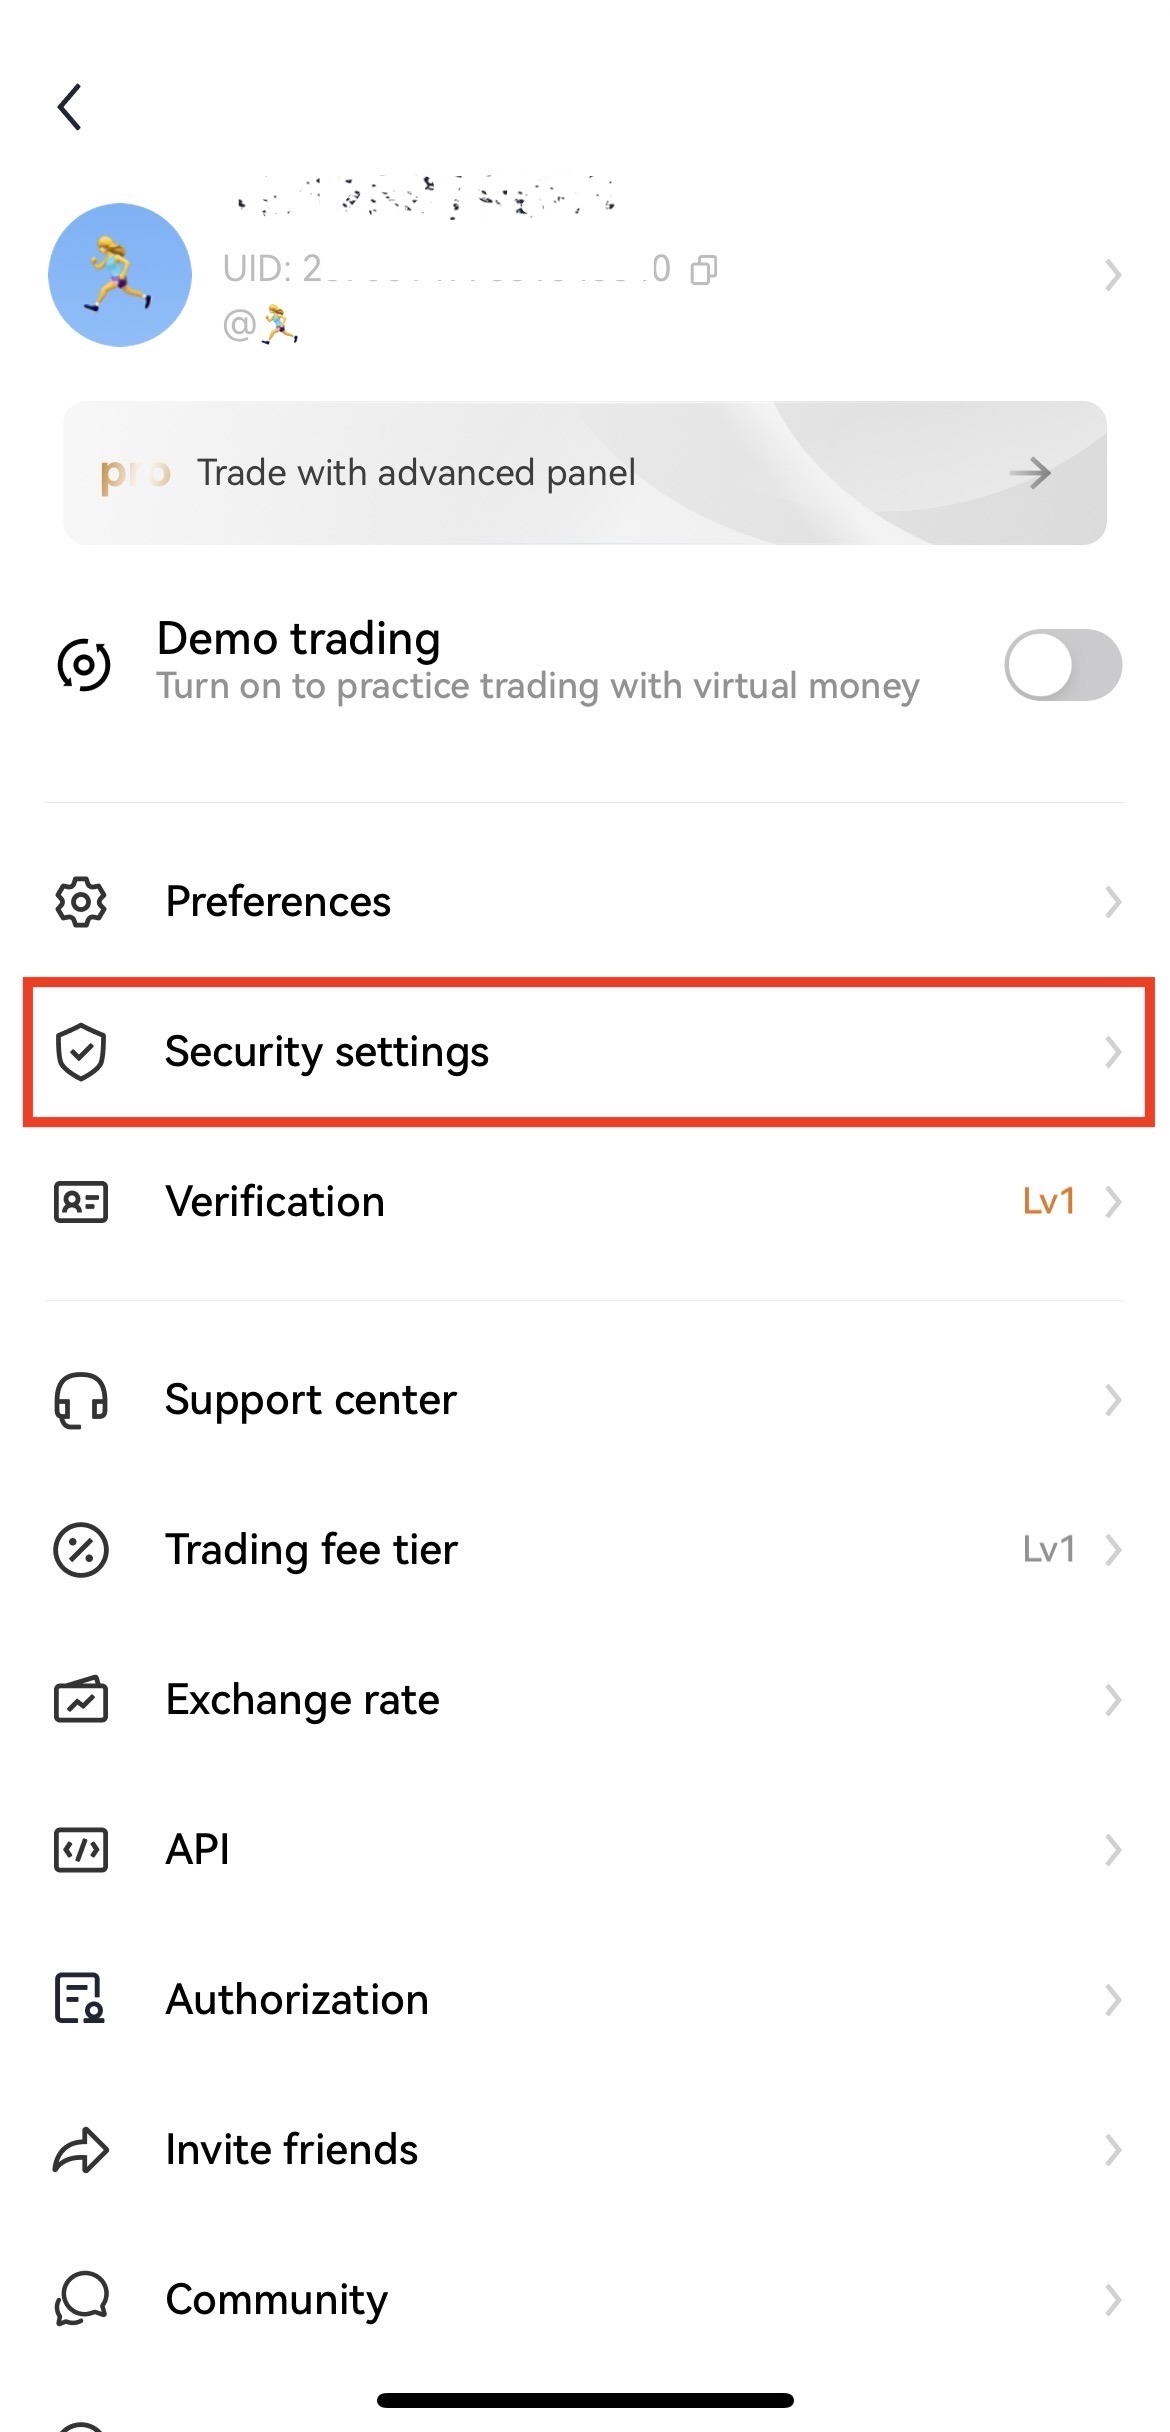
Task: Tap the Demo trading circular icon
Action: tap(84, 664)
